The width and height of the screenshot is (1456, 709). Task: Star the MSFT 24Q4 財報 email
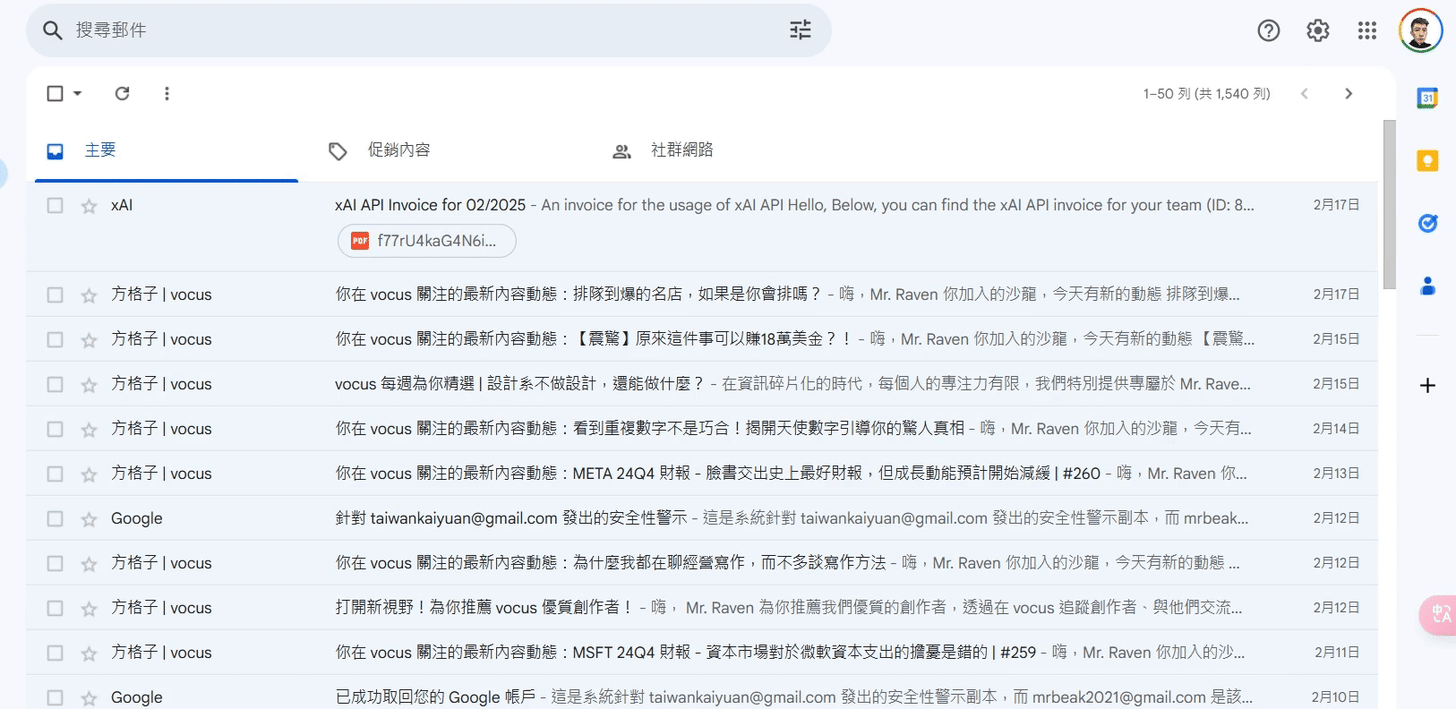pyautogui.click(x=89, y=653)
